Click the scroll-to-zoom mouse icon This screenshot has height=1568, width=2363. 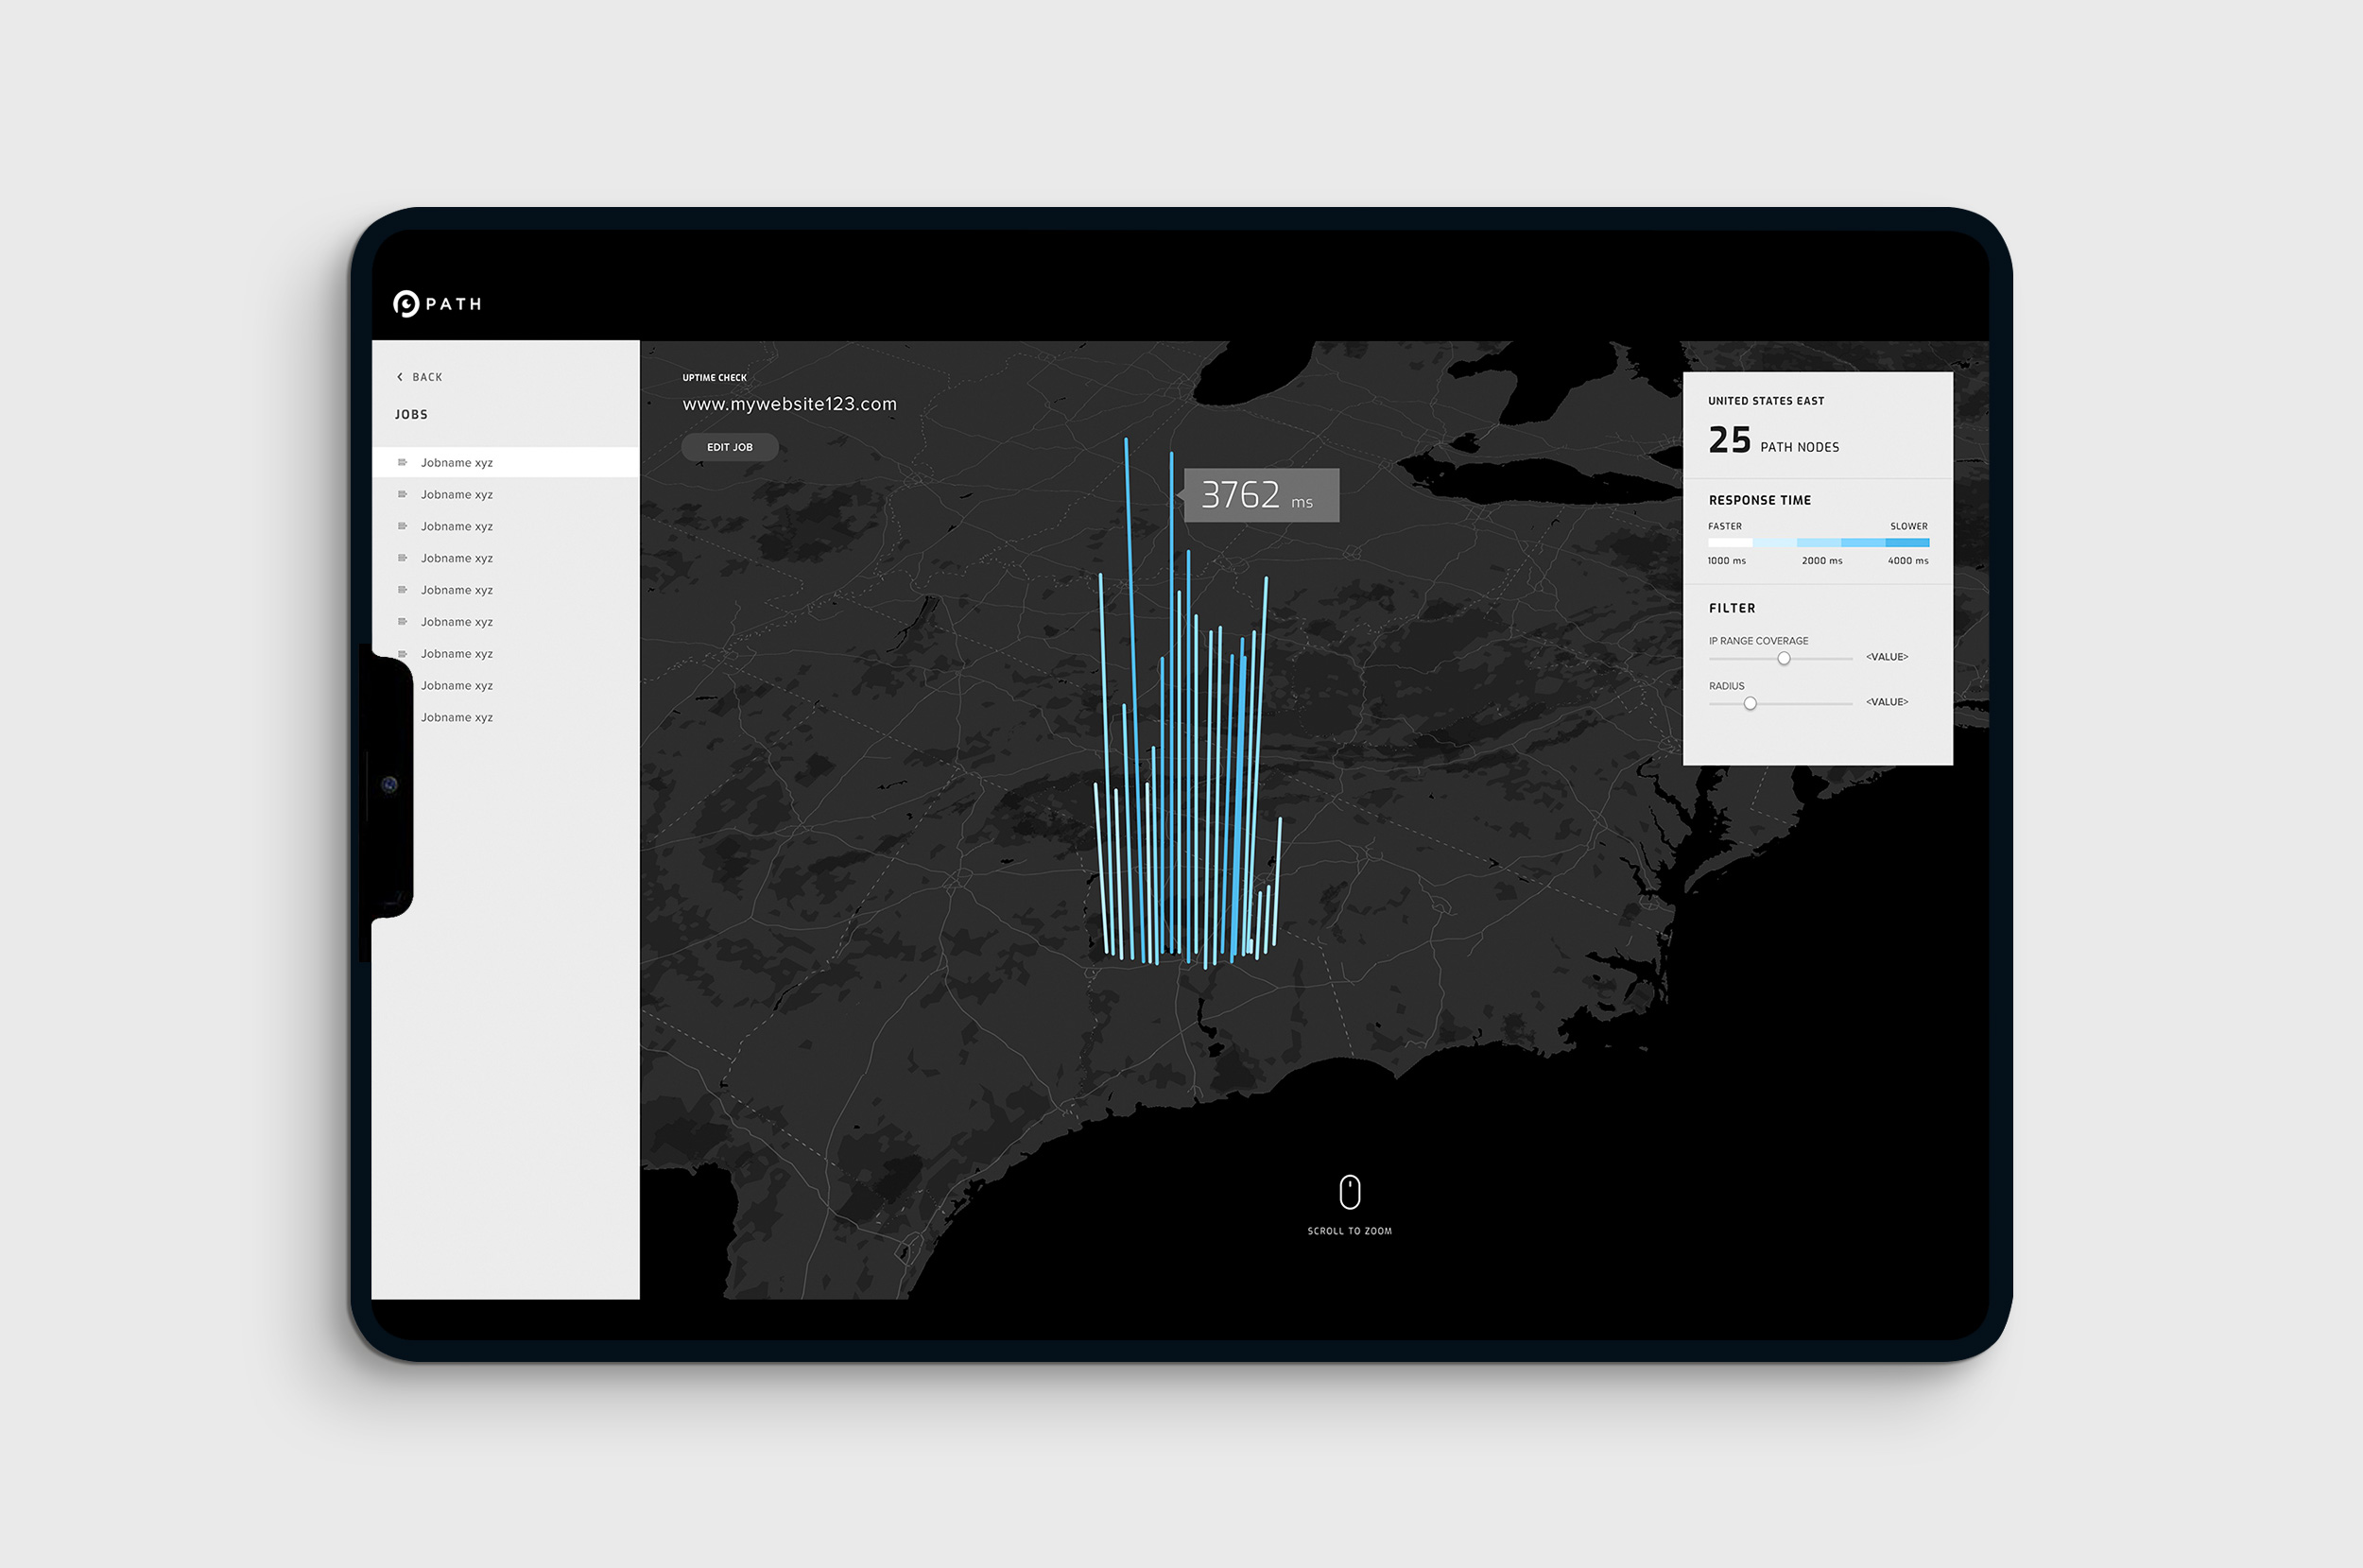click(1349, 1192)
